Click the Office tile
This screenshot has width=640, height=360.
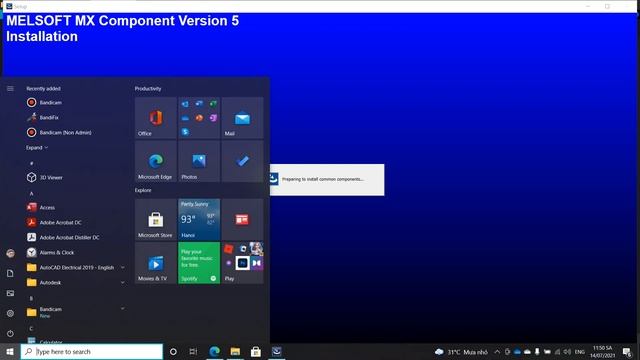click(x=156, y=118)
